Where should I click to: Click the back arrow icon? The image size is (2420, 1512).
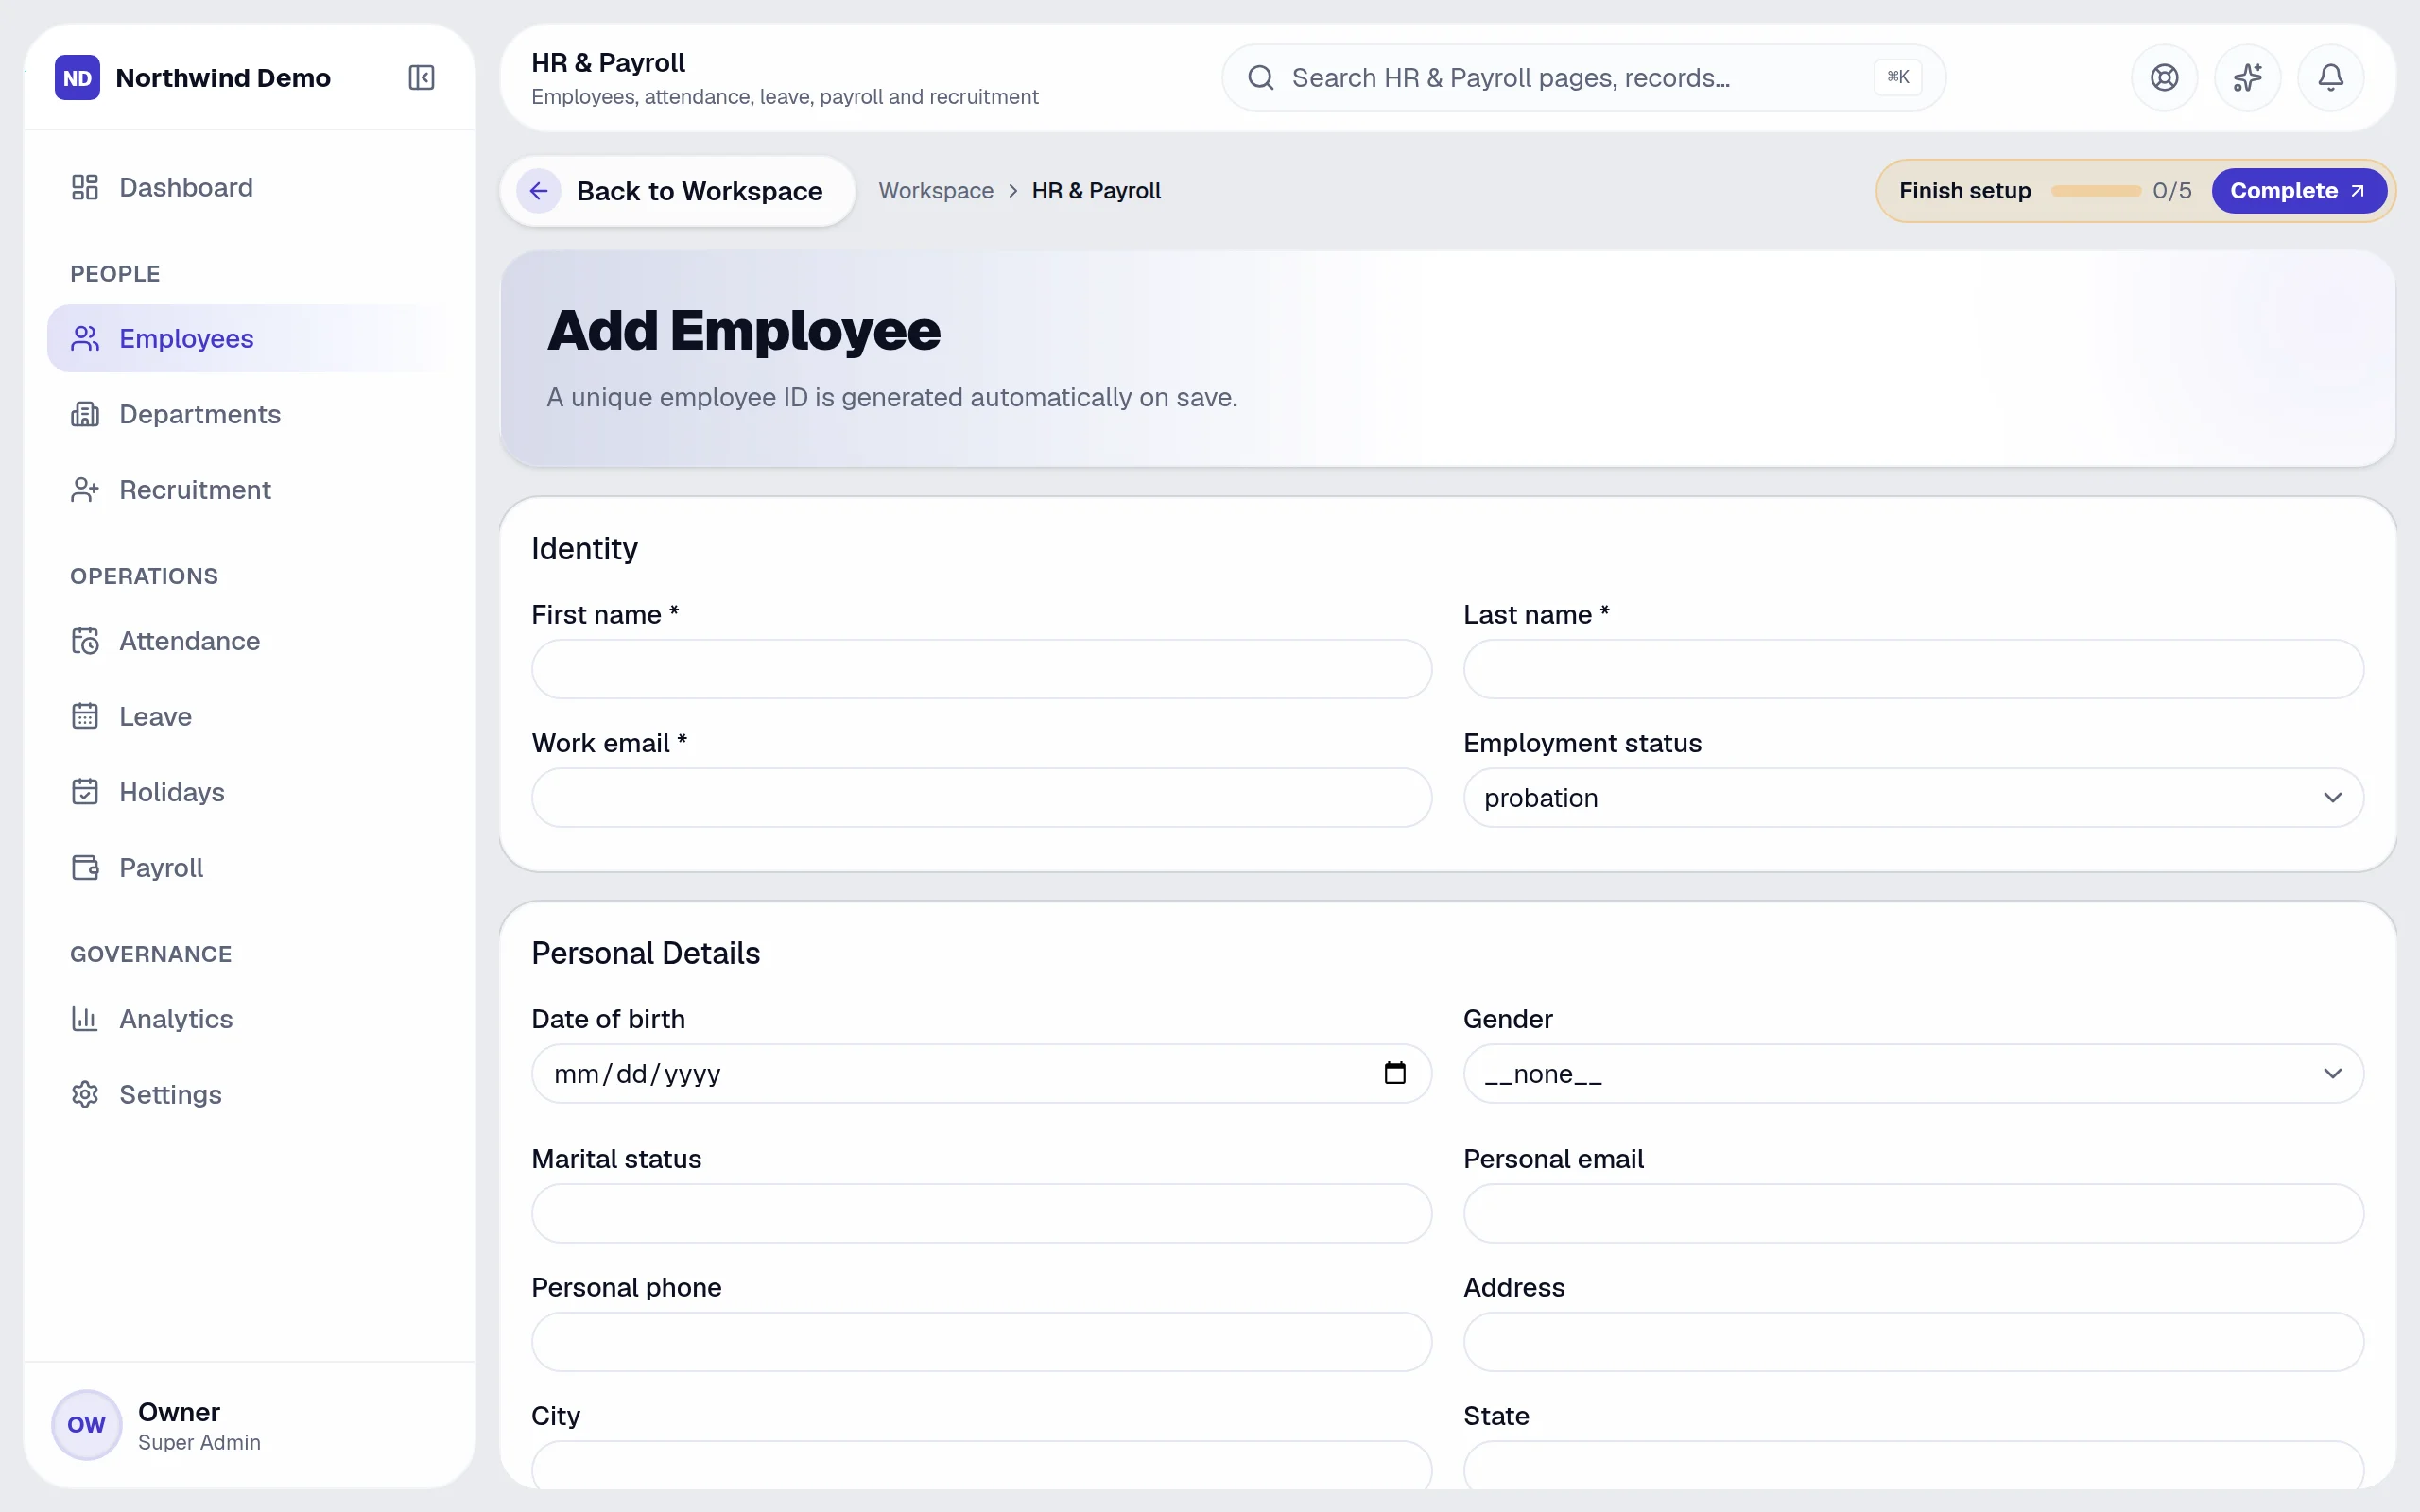[x=538, y=191]
